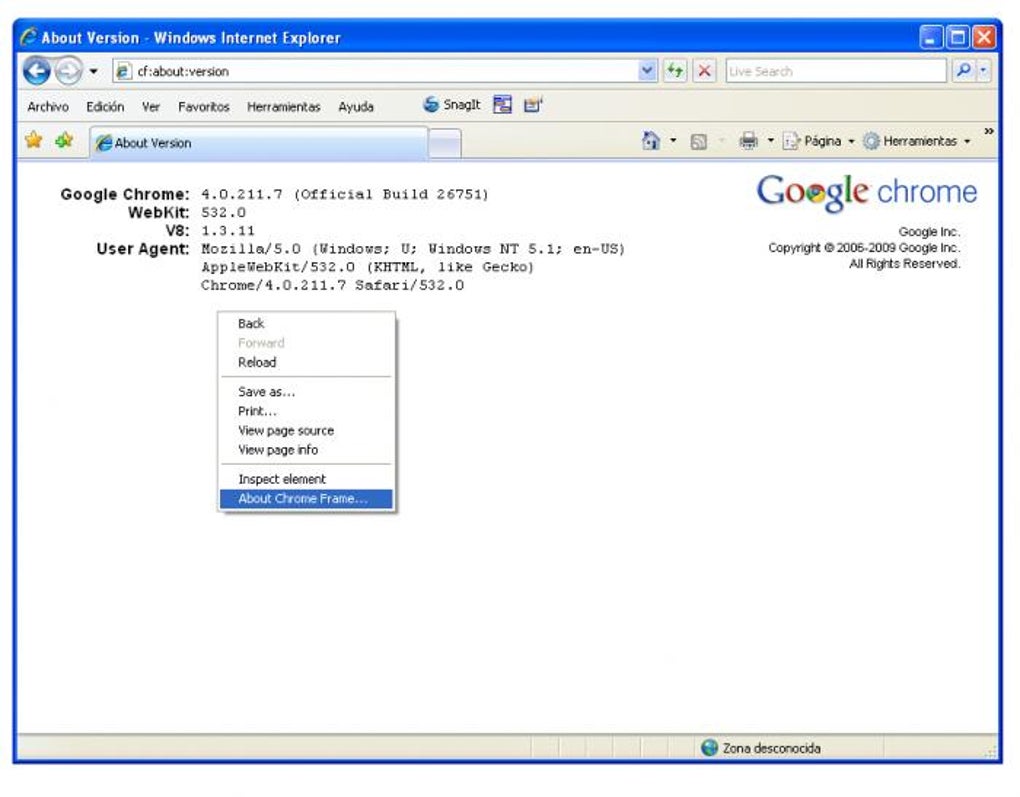
Task: Choose Inspect element in context menu
Action: [306, 479]
